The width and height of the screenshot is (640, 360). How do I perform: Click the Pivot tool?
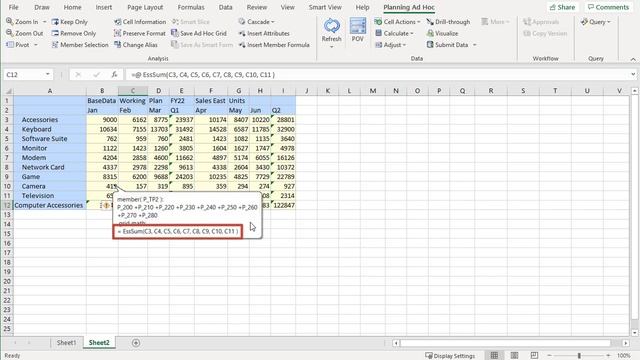click(x=18, y=44)
